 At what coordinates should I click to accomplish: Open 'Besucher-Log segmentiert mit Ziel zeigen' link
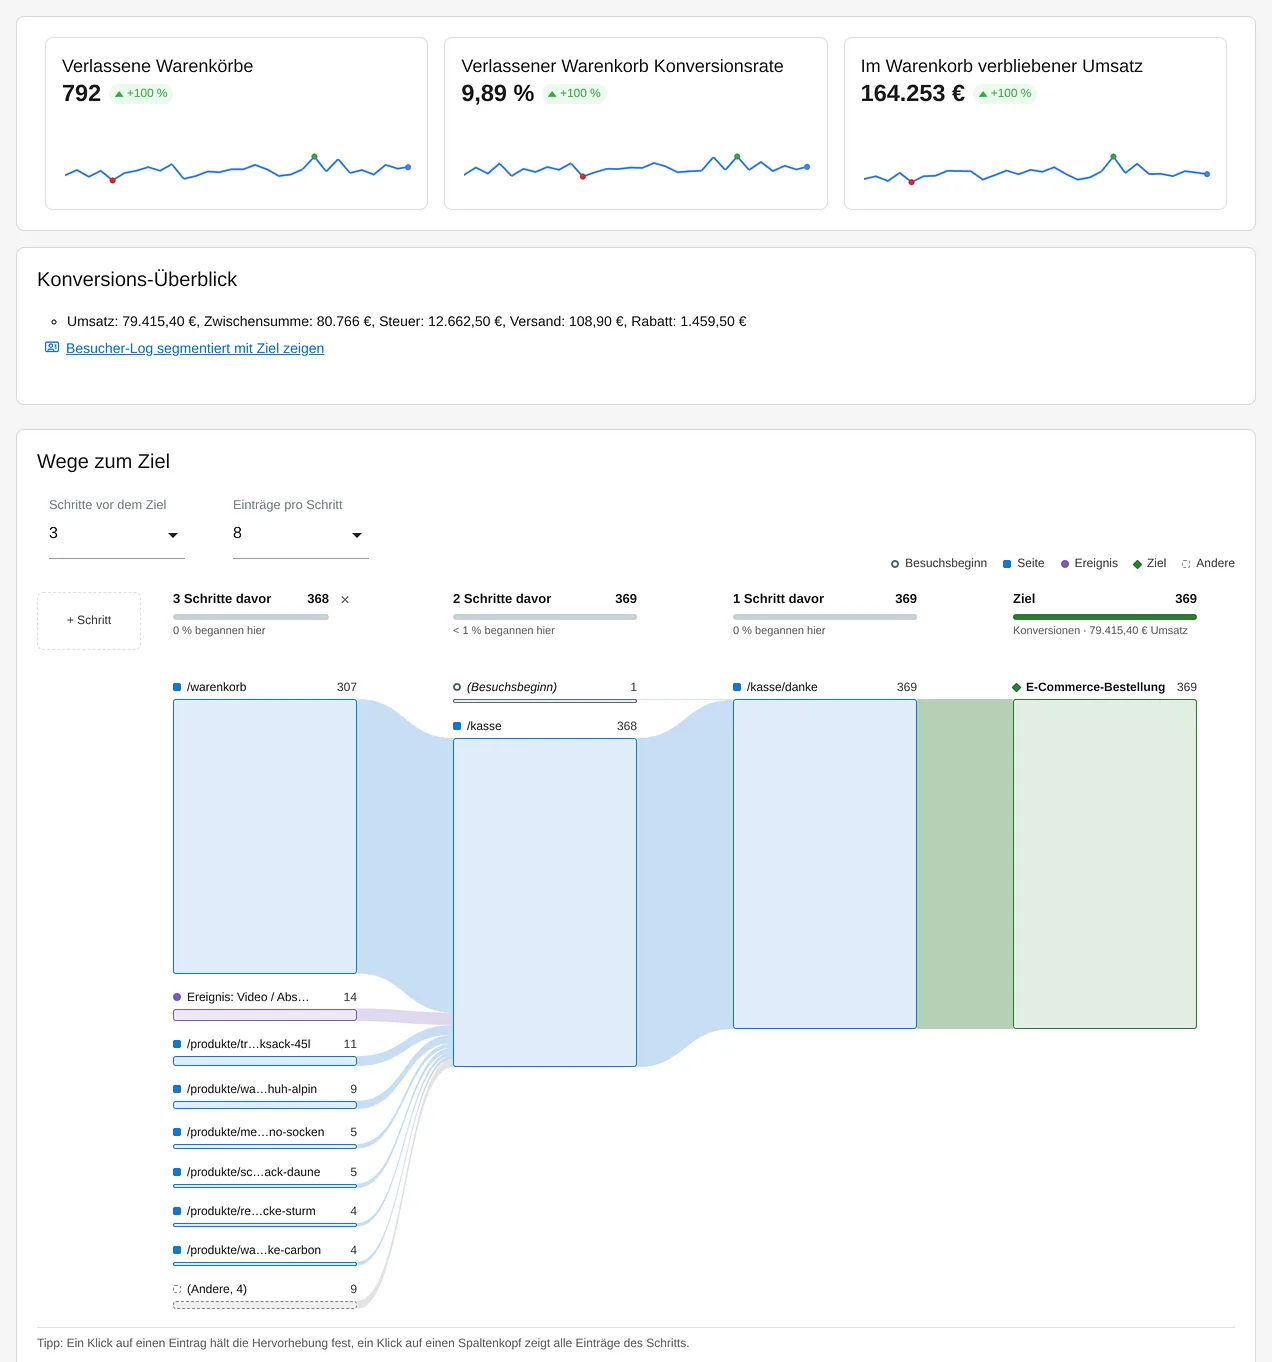195,348
